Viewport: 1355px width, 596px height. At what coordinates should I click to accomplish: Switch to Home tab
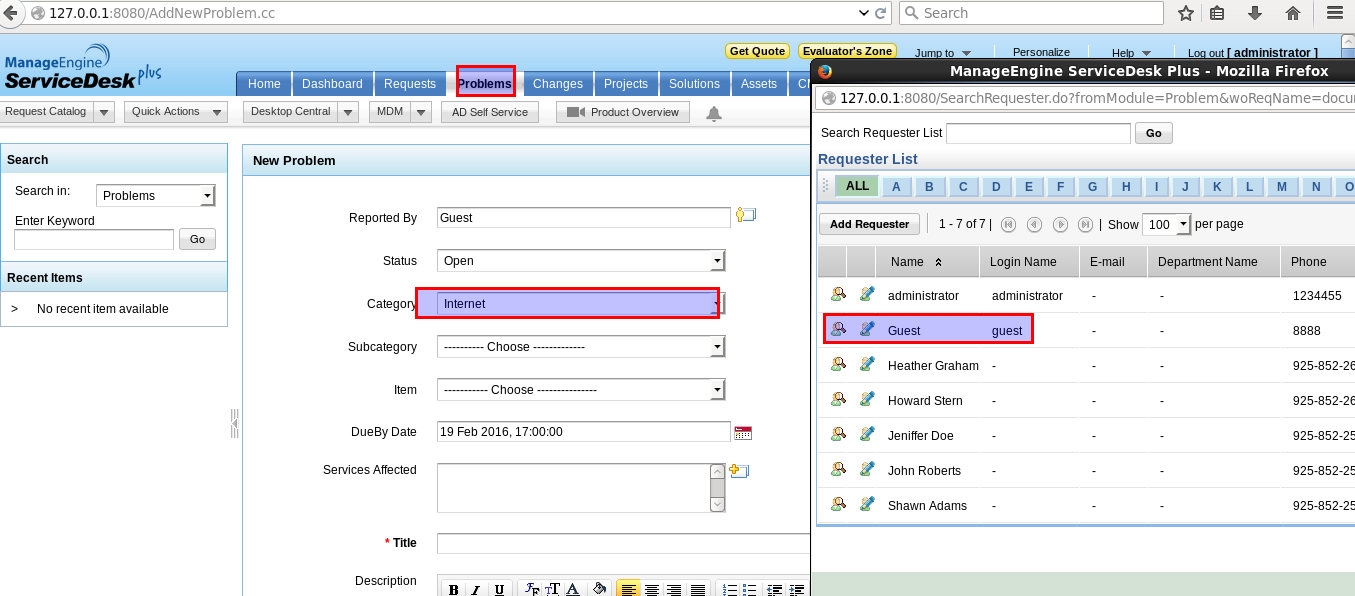(x=264, y=84)
